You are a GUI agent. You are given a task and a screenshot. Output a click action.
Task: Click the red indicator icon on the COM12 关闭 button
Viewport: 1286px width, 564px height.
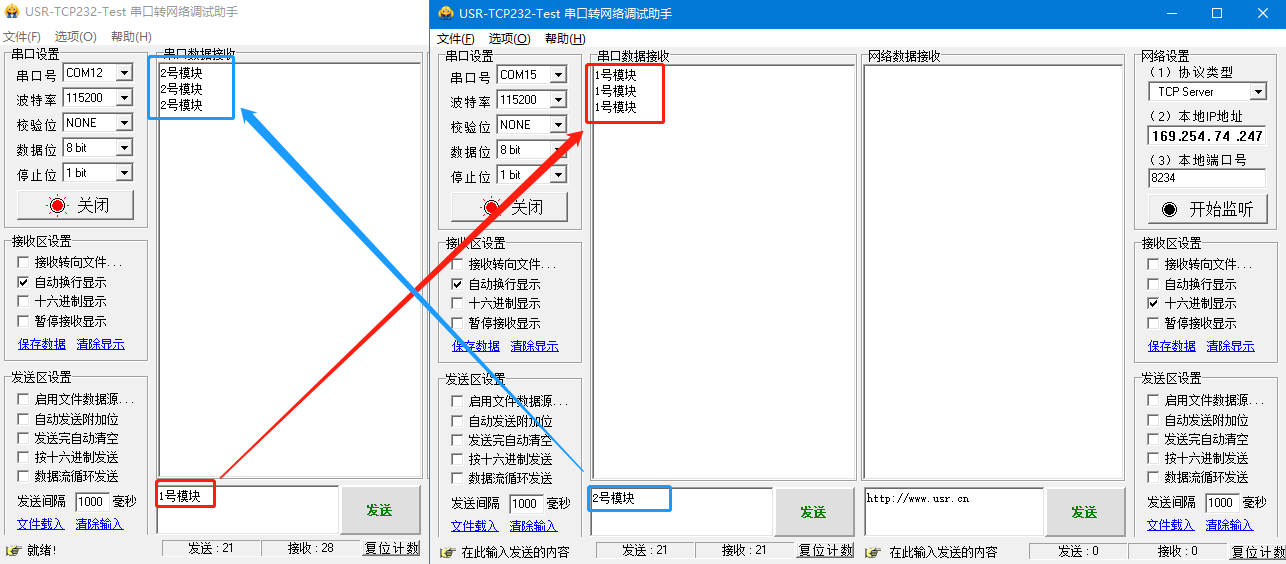pyautogui.click(x=58, y=206)
